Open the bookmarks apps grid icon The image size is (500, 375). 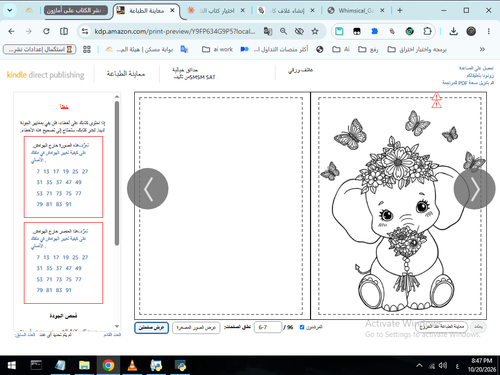87,49
